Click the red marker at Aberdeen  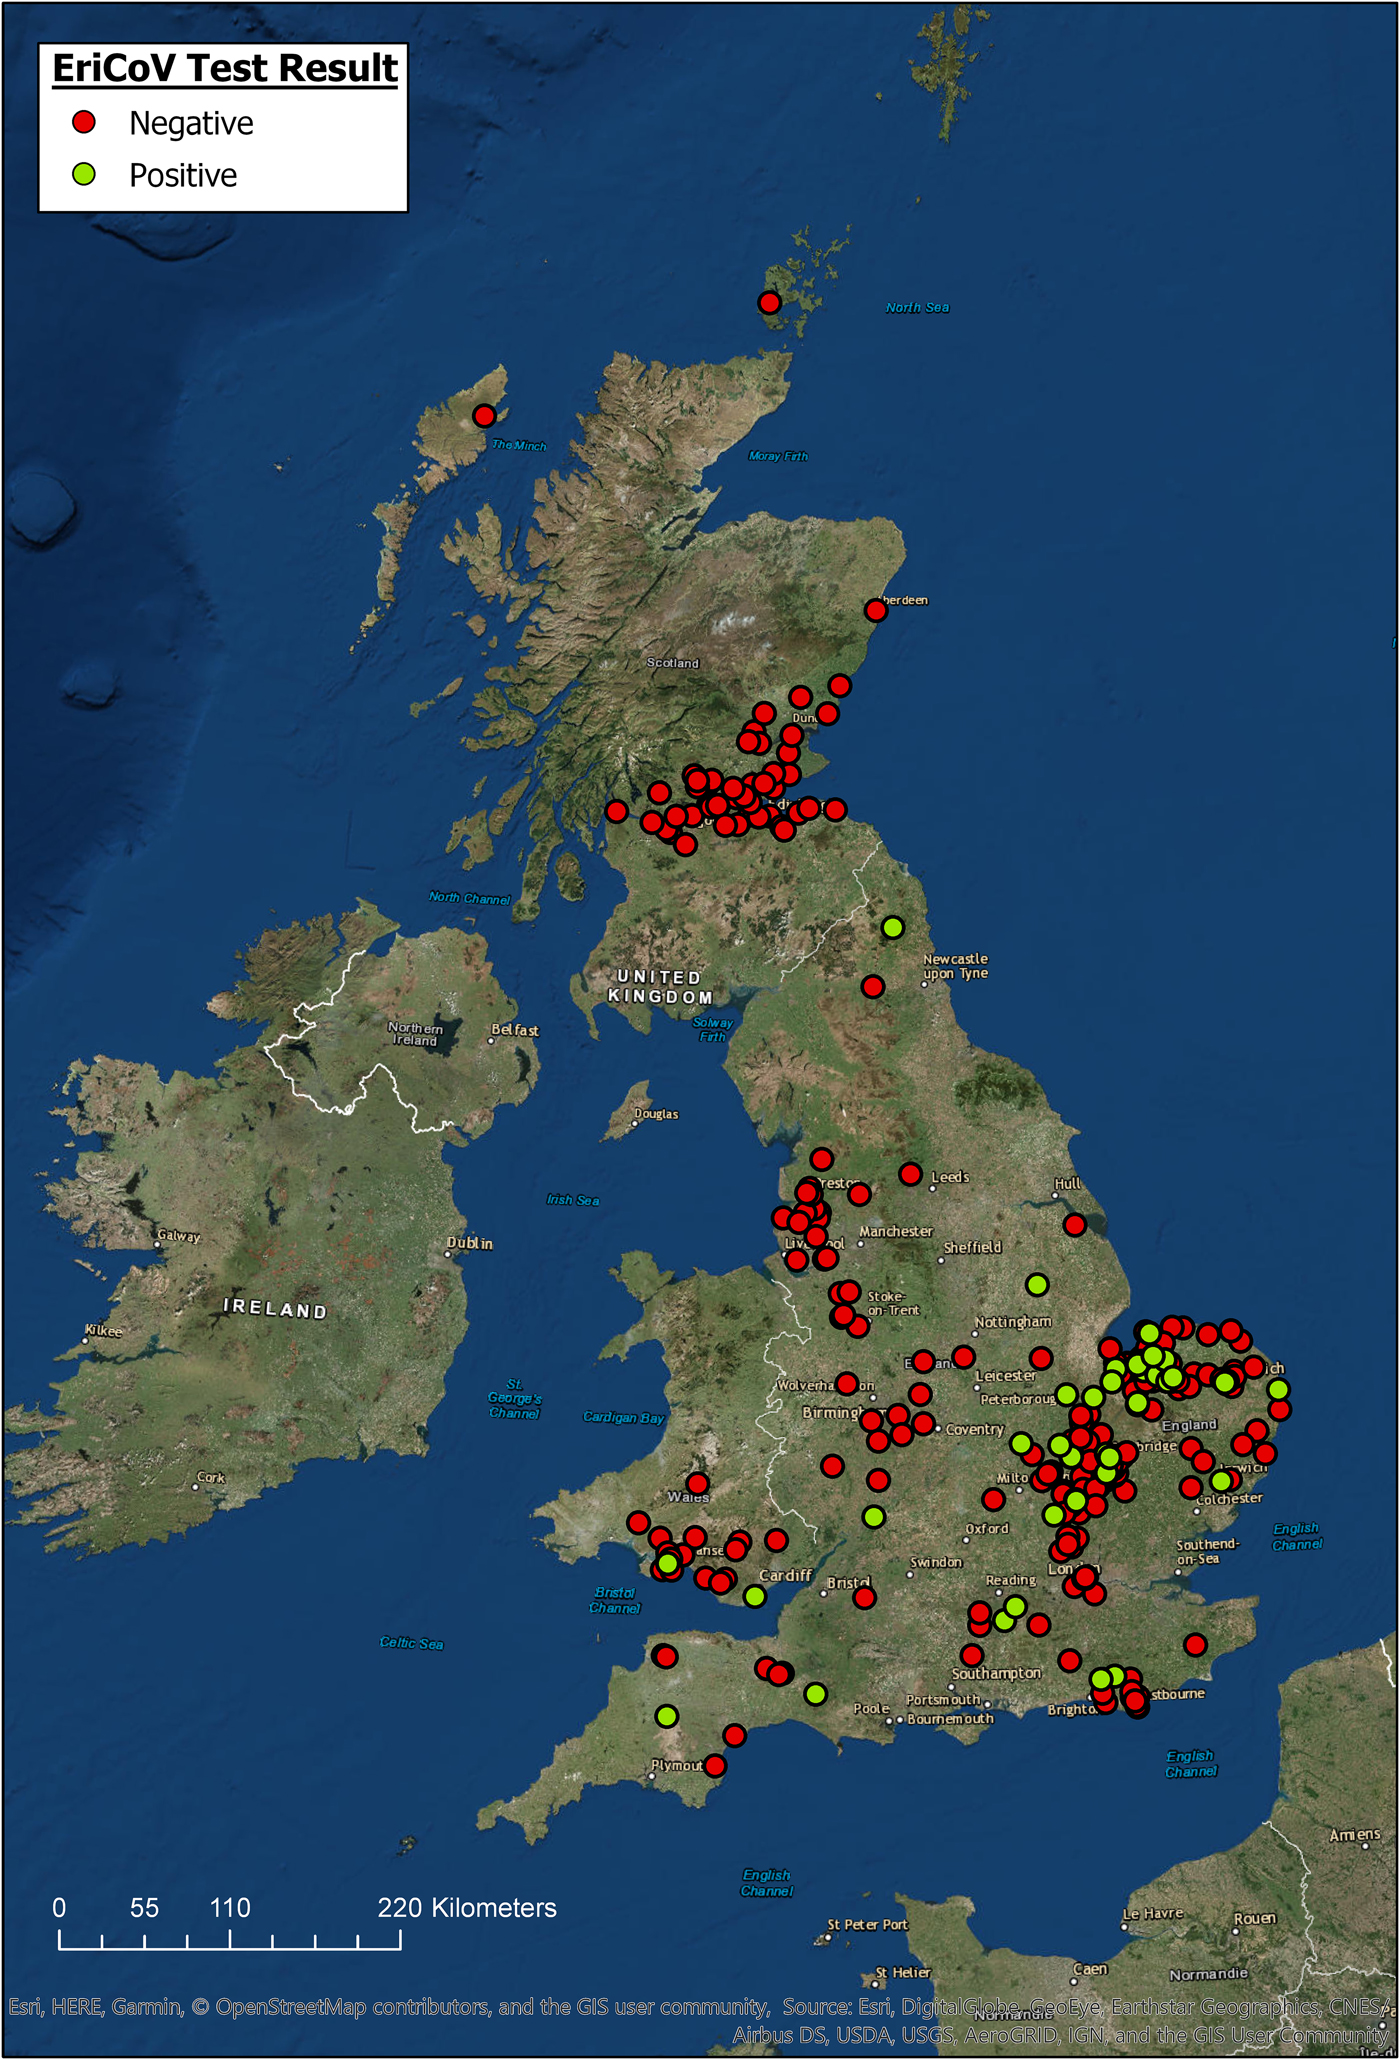pos(876,610)
